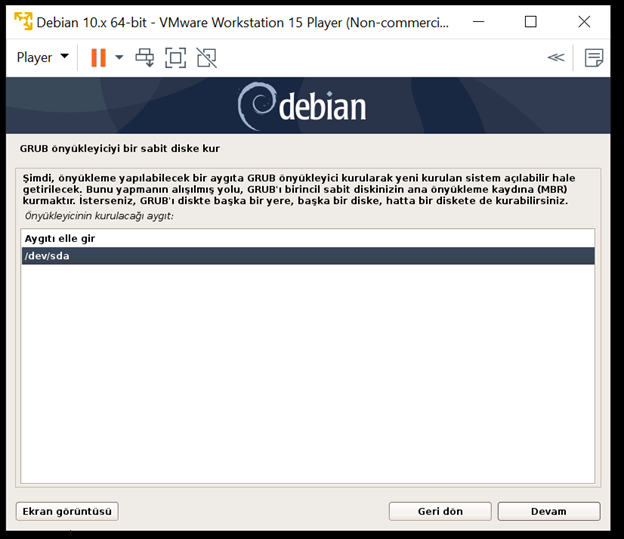Send Ctrl+Alt+Del to virtual machine
The width and height of the screenshot is (624, 539).
[144, 58]
